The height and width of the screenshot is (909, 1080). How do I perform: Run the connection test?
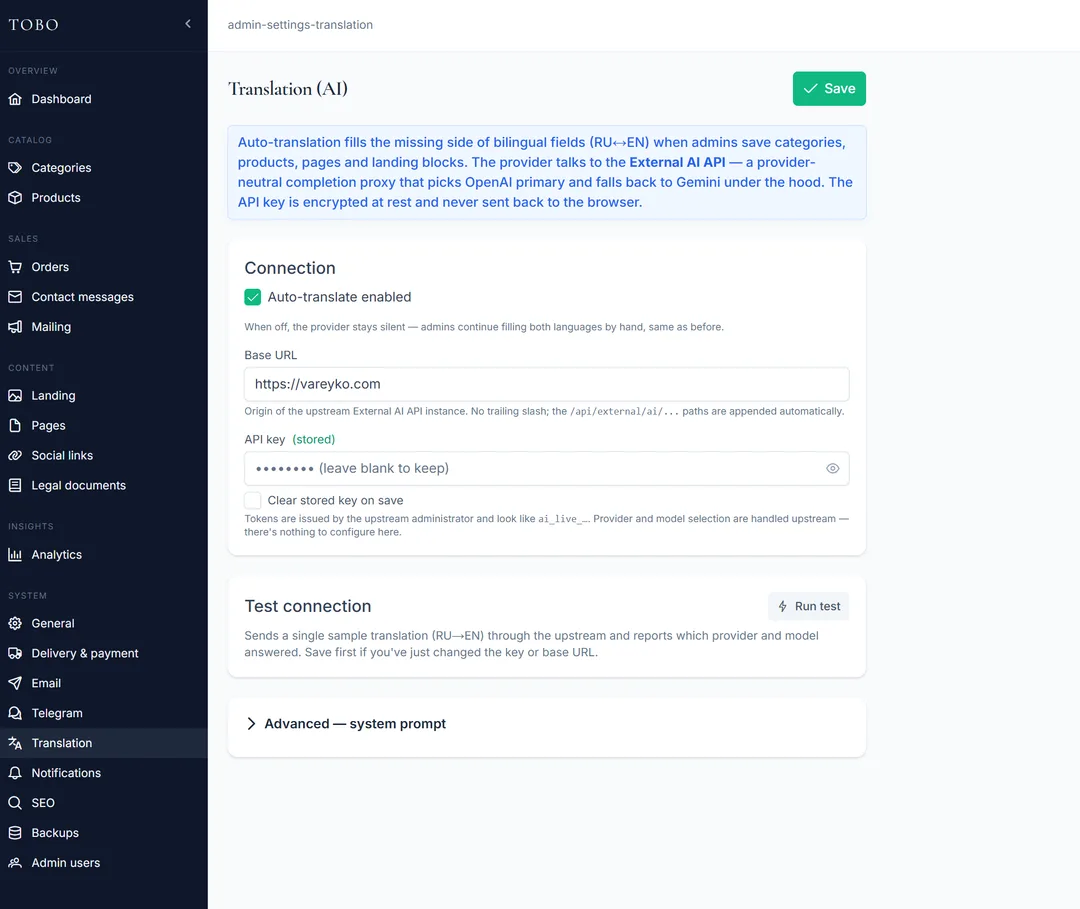tap(809, 607)
